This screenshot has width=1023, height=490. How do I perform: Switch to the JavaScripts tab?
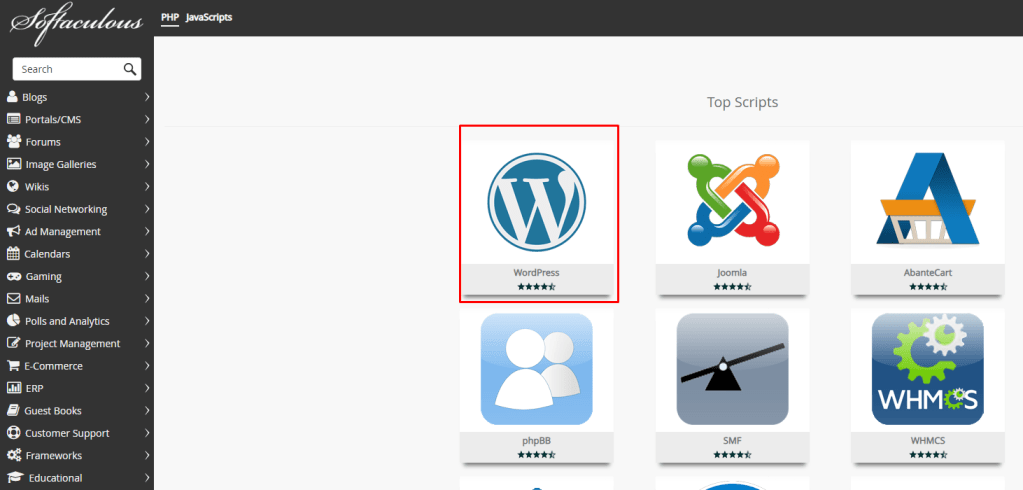tap(209, 17)
